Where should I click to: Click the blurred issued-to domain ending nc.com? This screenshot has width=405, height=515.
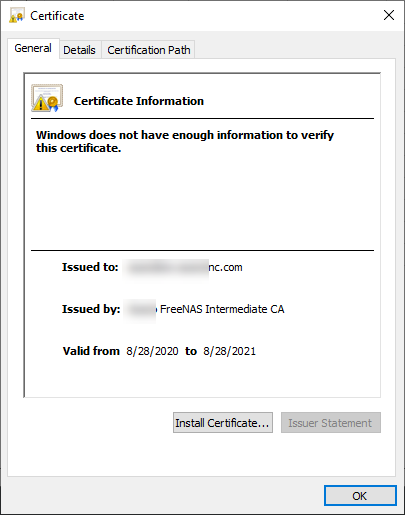183,267
